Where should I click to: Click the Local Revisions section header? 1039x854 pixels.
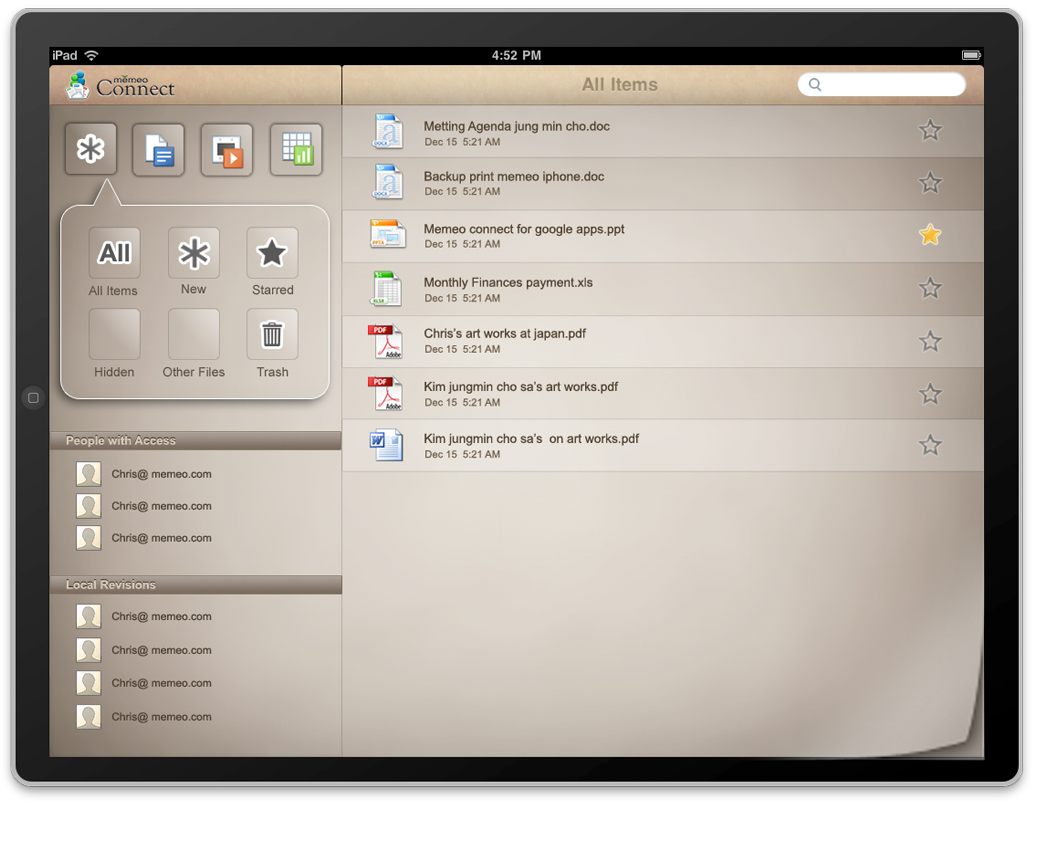tap(196, 585)
